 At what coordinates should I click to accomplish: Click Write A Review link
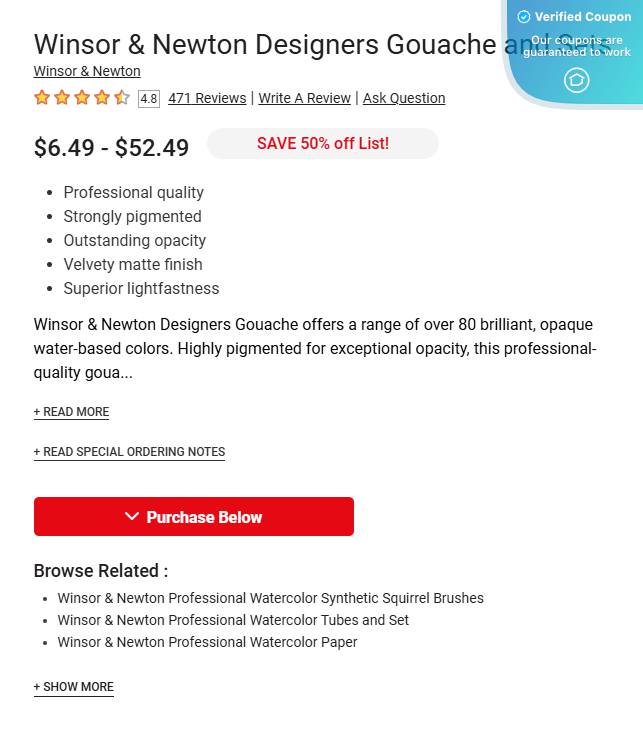[x=304, y=98]
